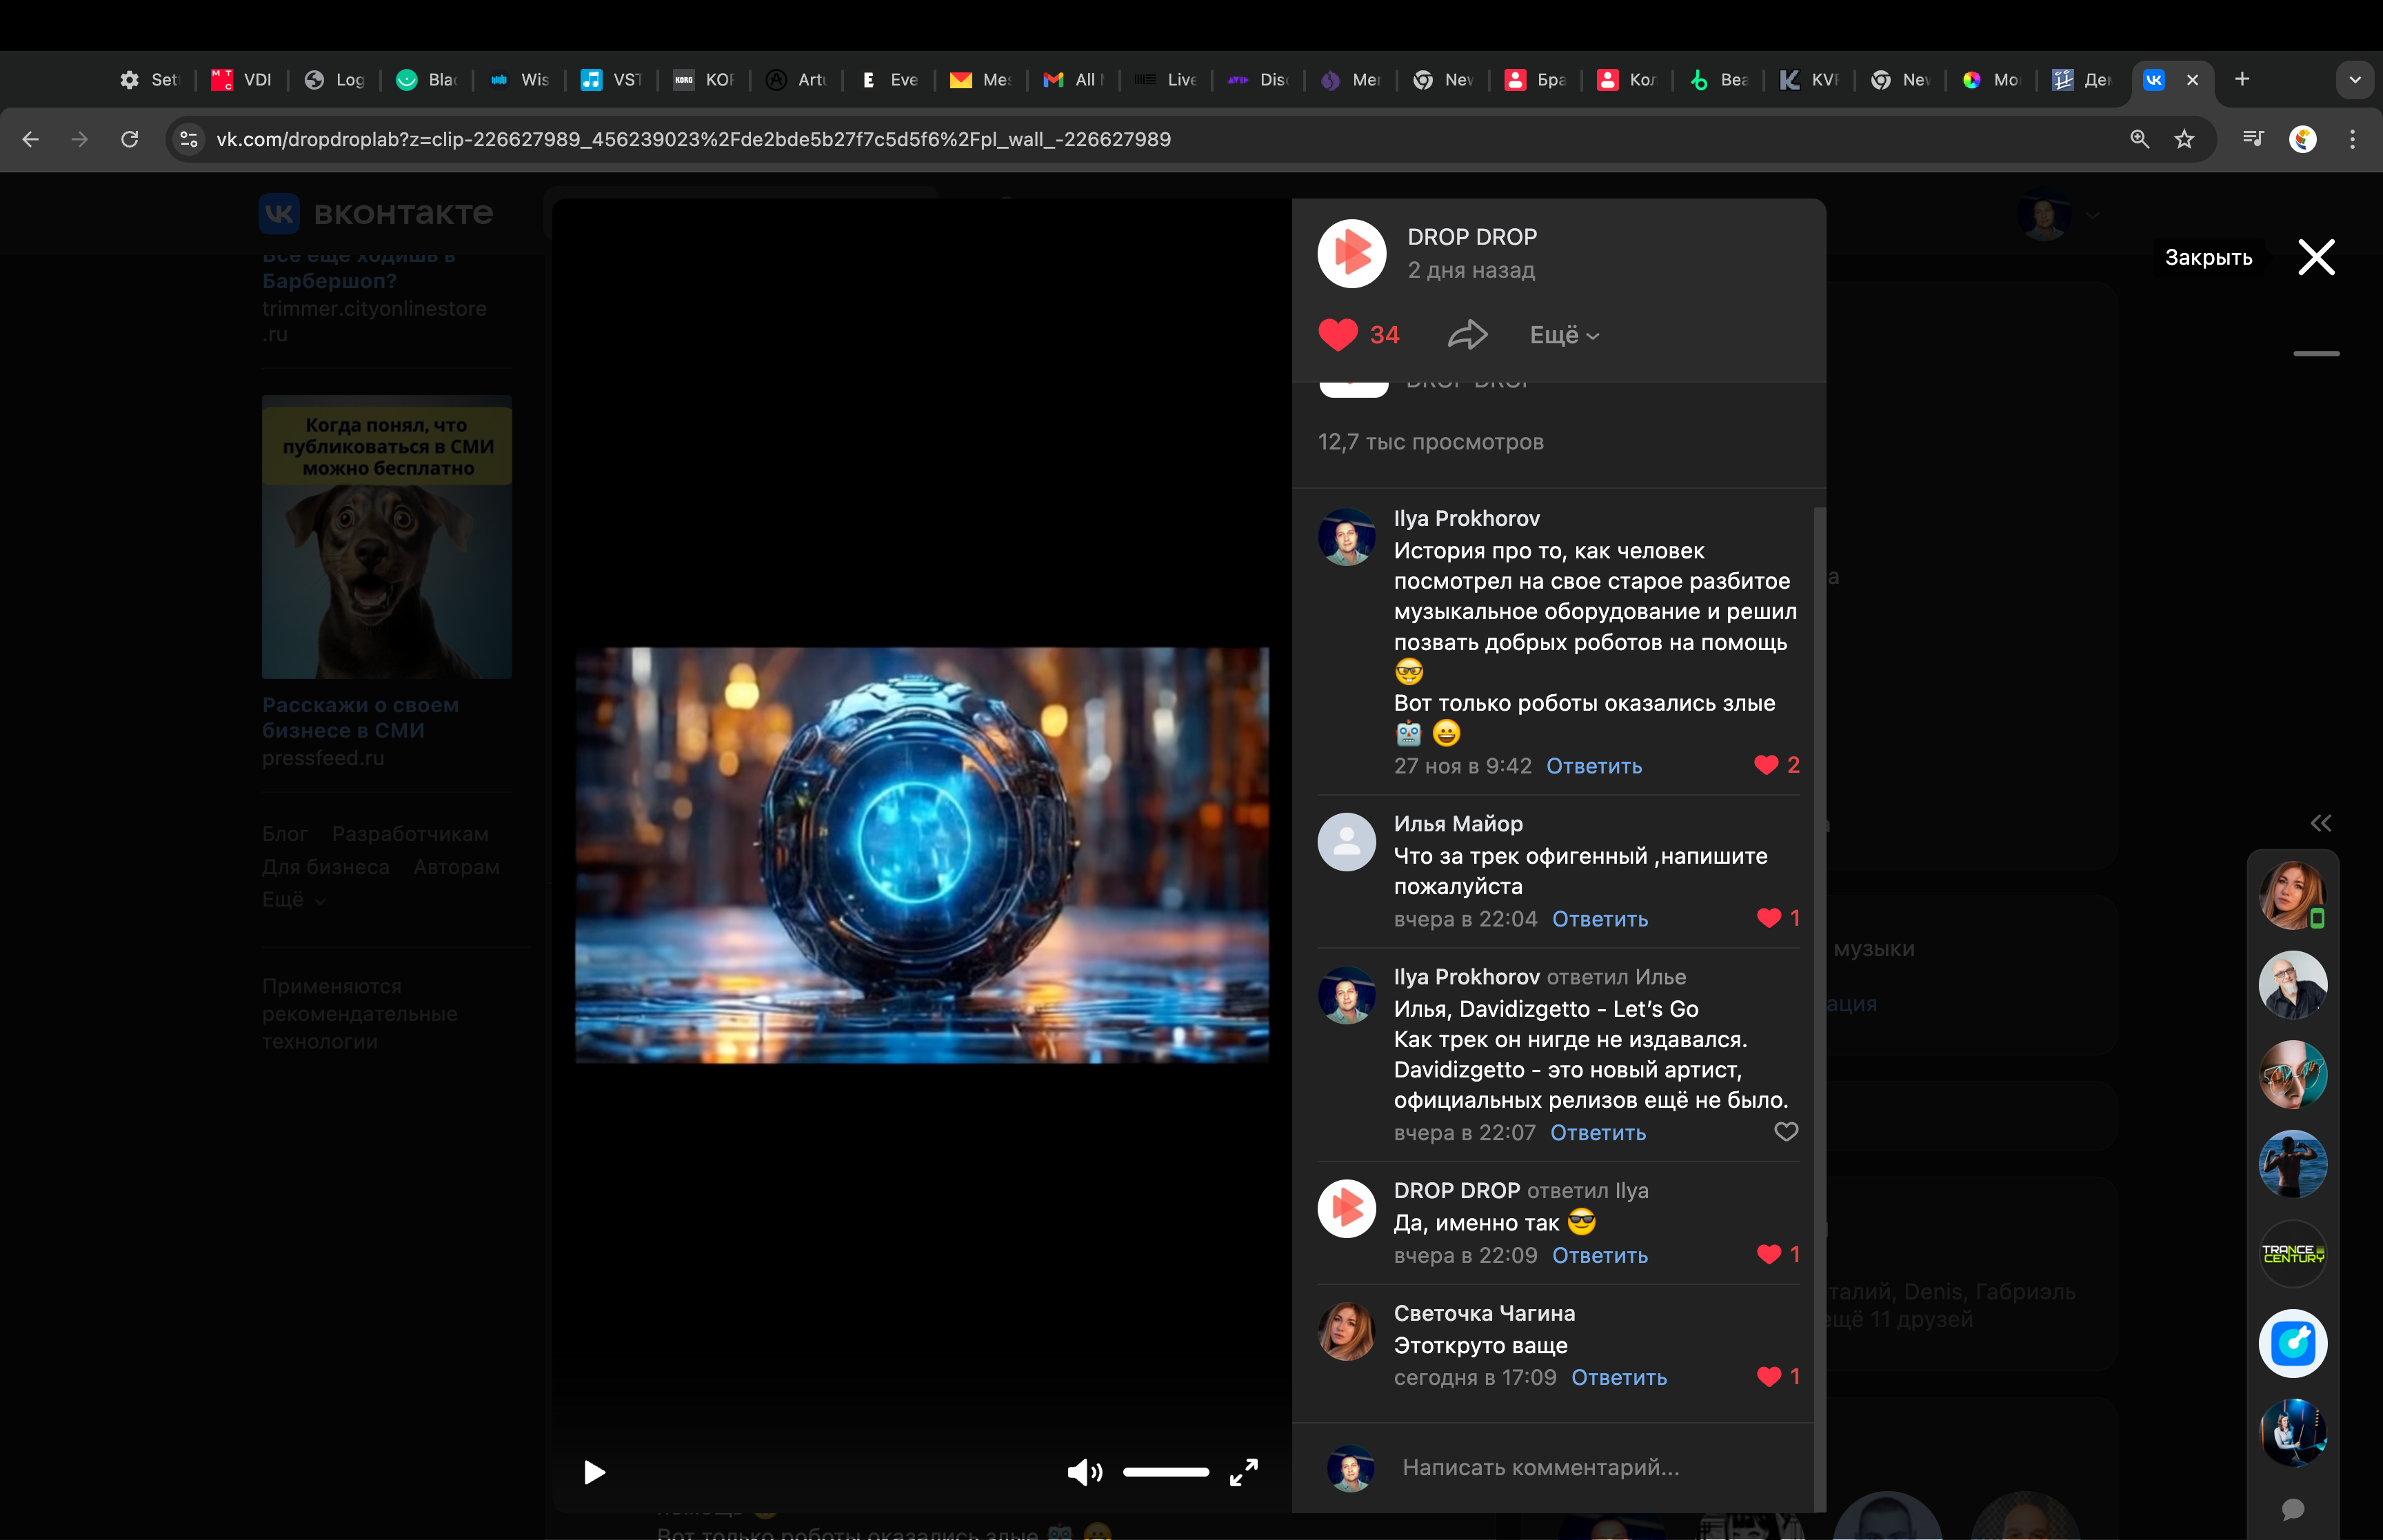The image size is (2383, 1540).
Task: Click the DROP DROP channel logo
Action: pos(1351,254)
